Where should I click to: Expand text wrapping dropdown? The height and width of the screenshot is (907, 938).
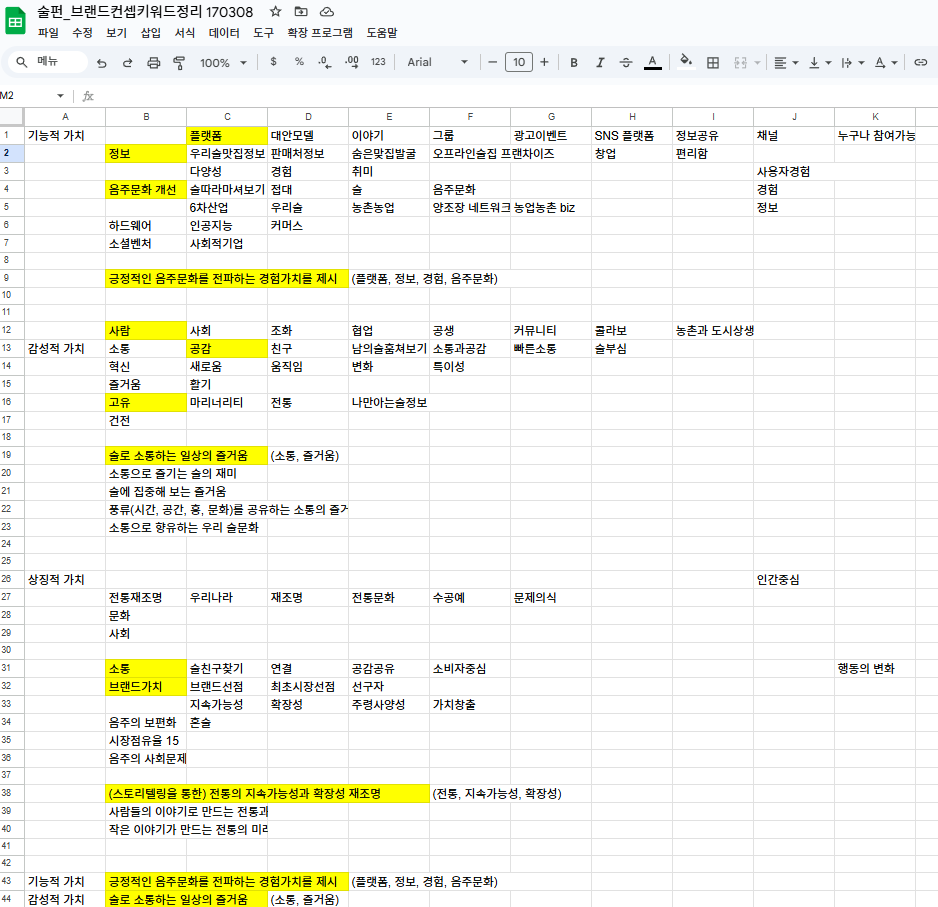pyautogui.click(x=861, y=62)
